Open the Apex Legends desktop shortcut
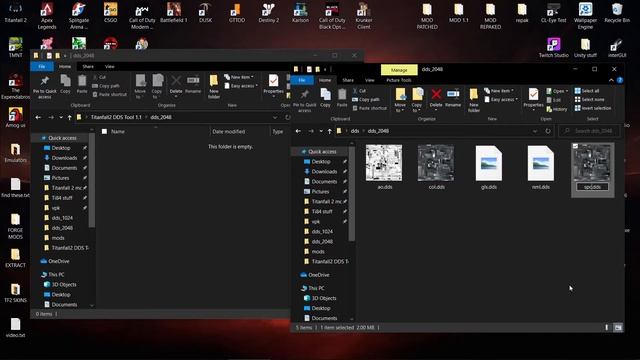The image size is (640, 360). [x=47, y=16]
